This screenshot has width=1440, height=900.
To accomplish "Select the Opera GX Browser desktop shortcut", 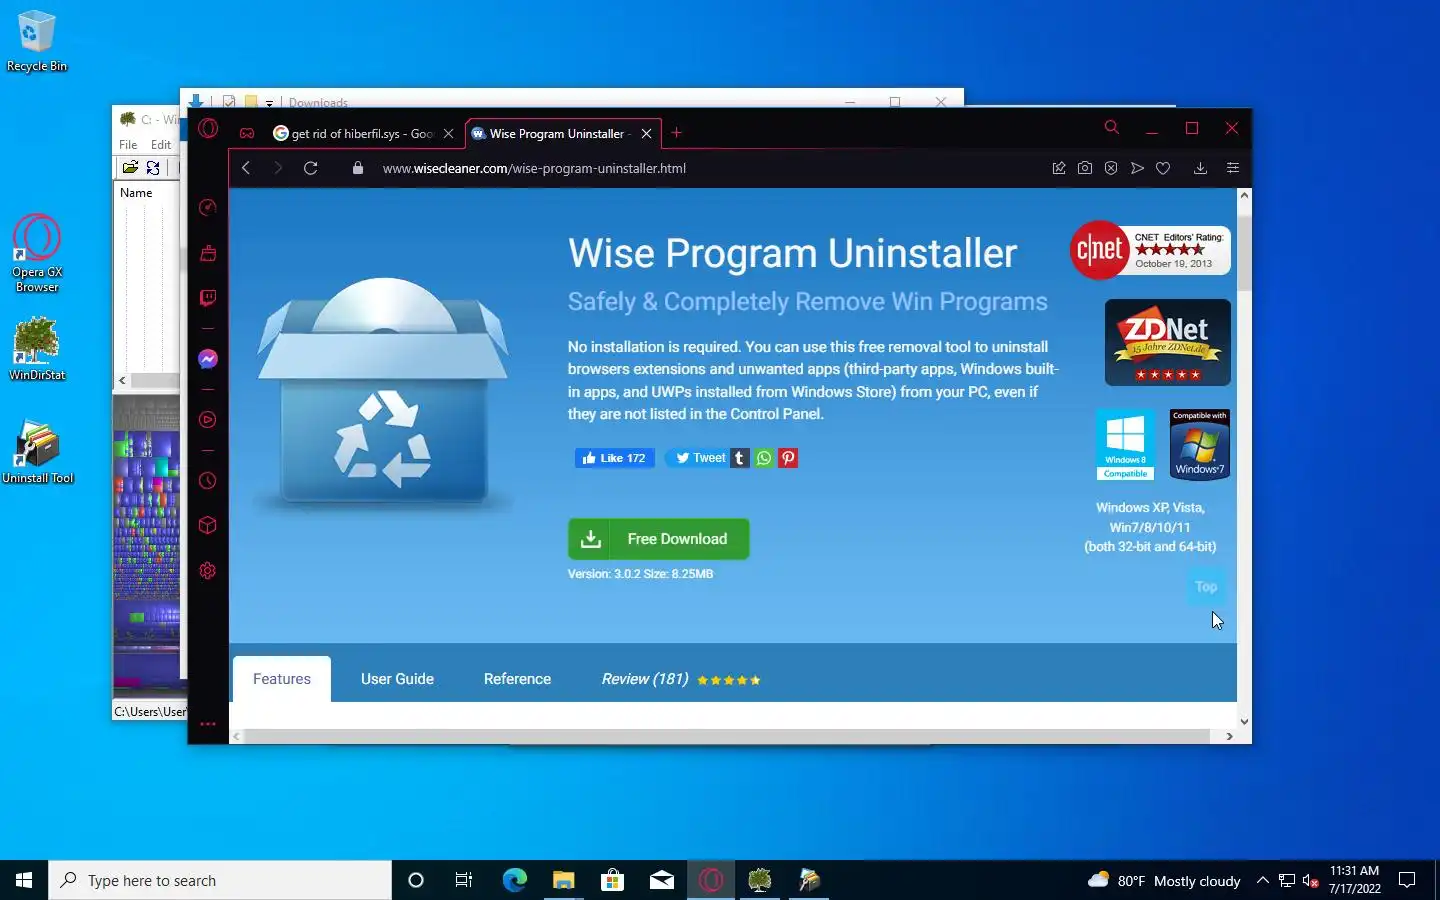I will coord(37,253).
